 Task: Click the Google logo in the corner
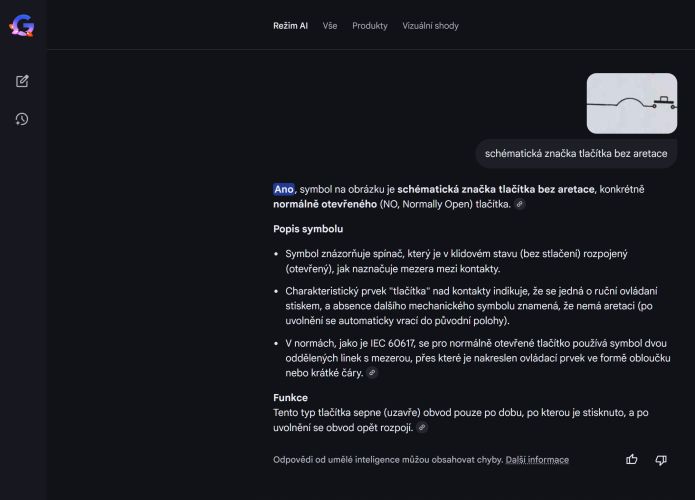coord(22,24)
